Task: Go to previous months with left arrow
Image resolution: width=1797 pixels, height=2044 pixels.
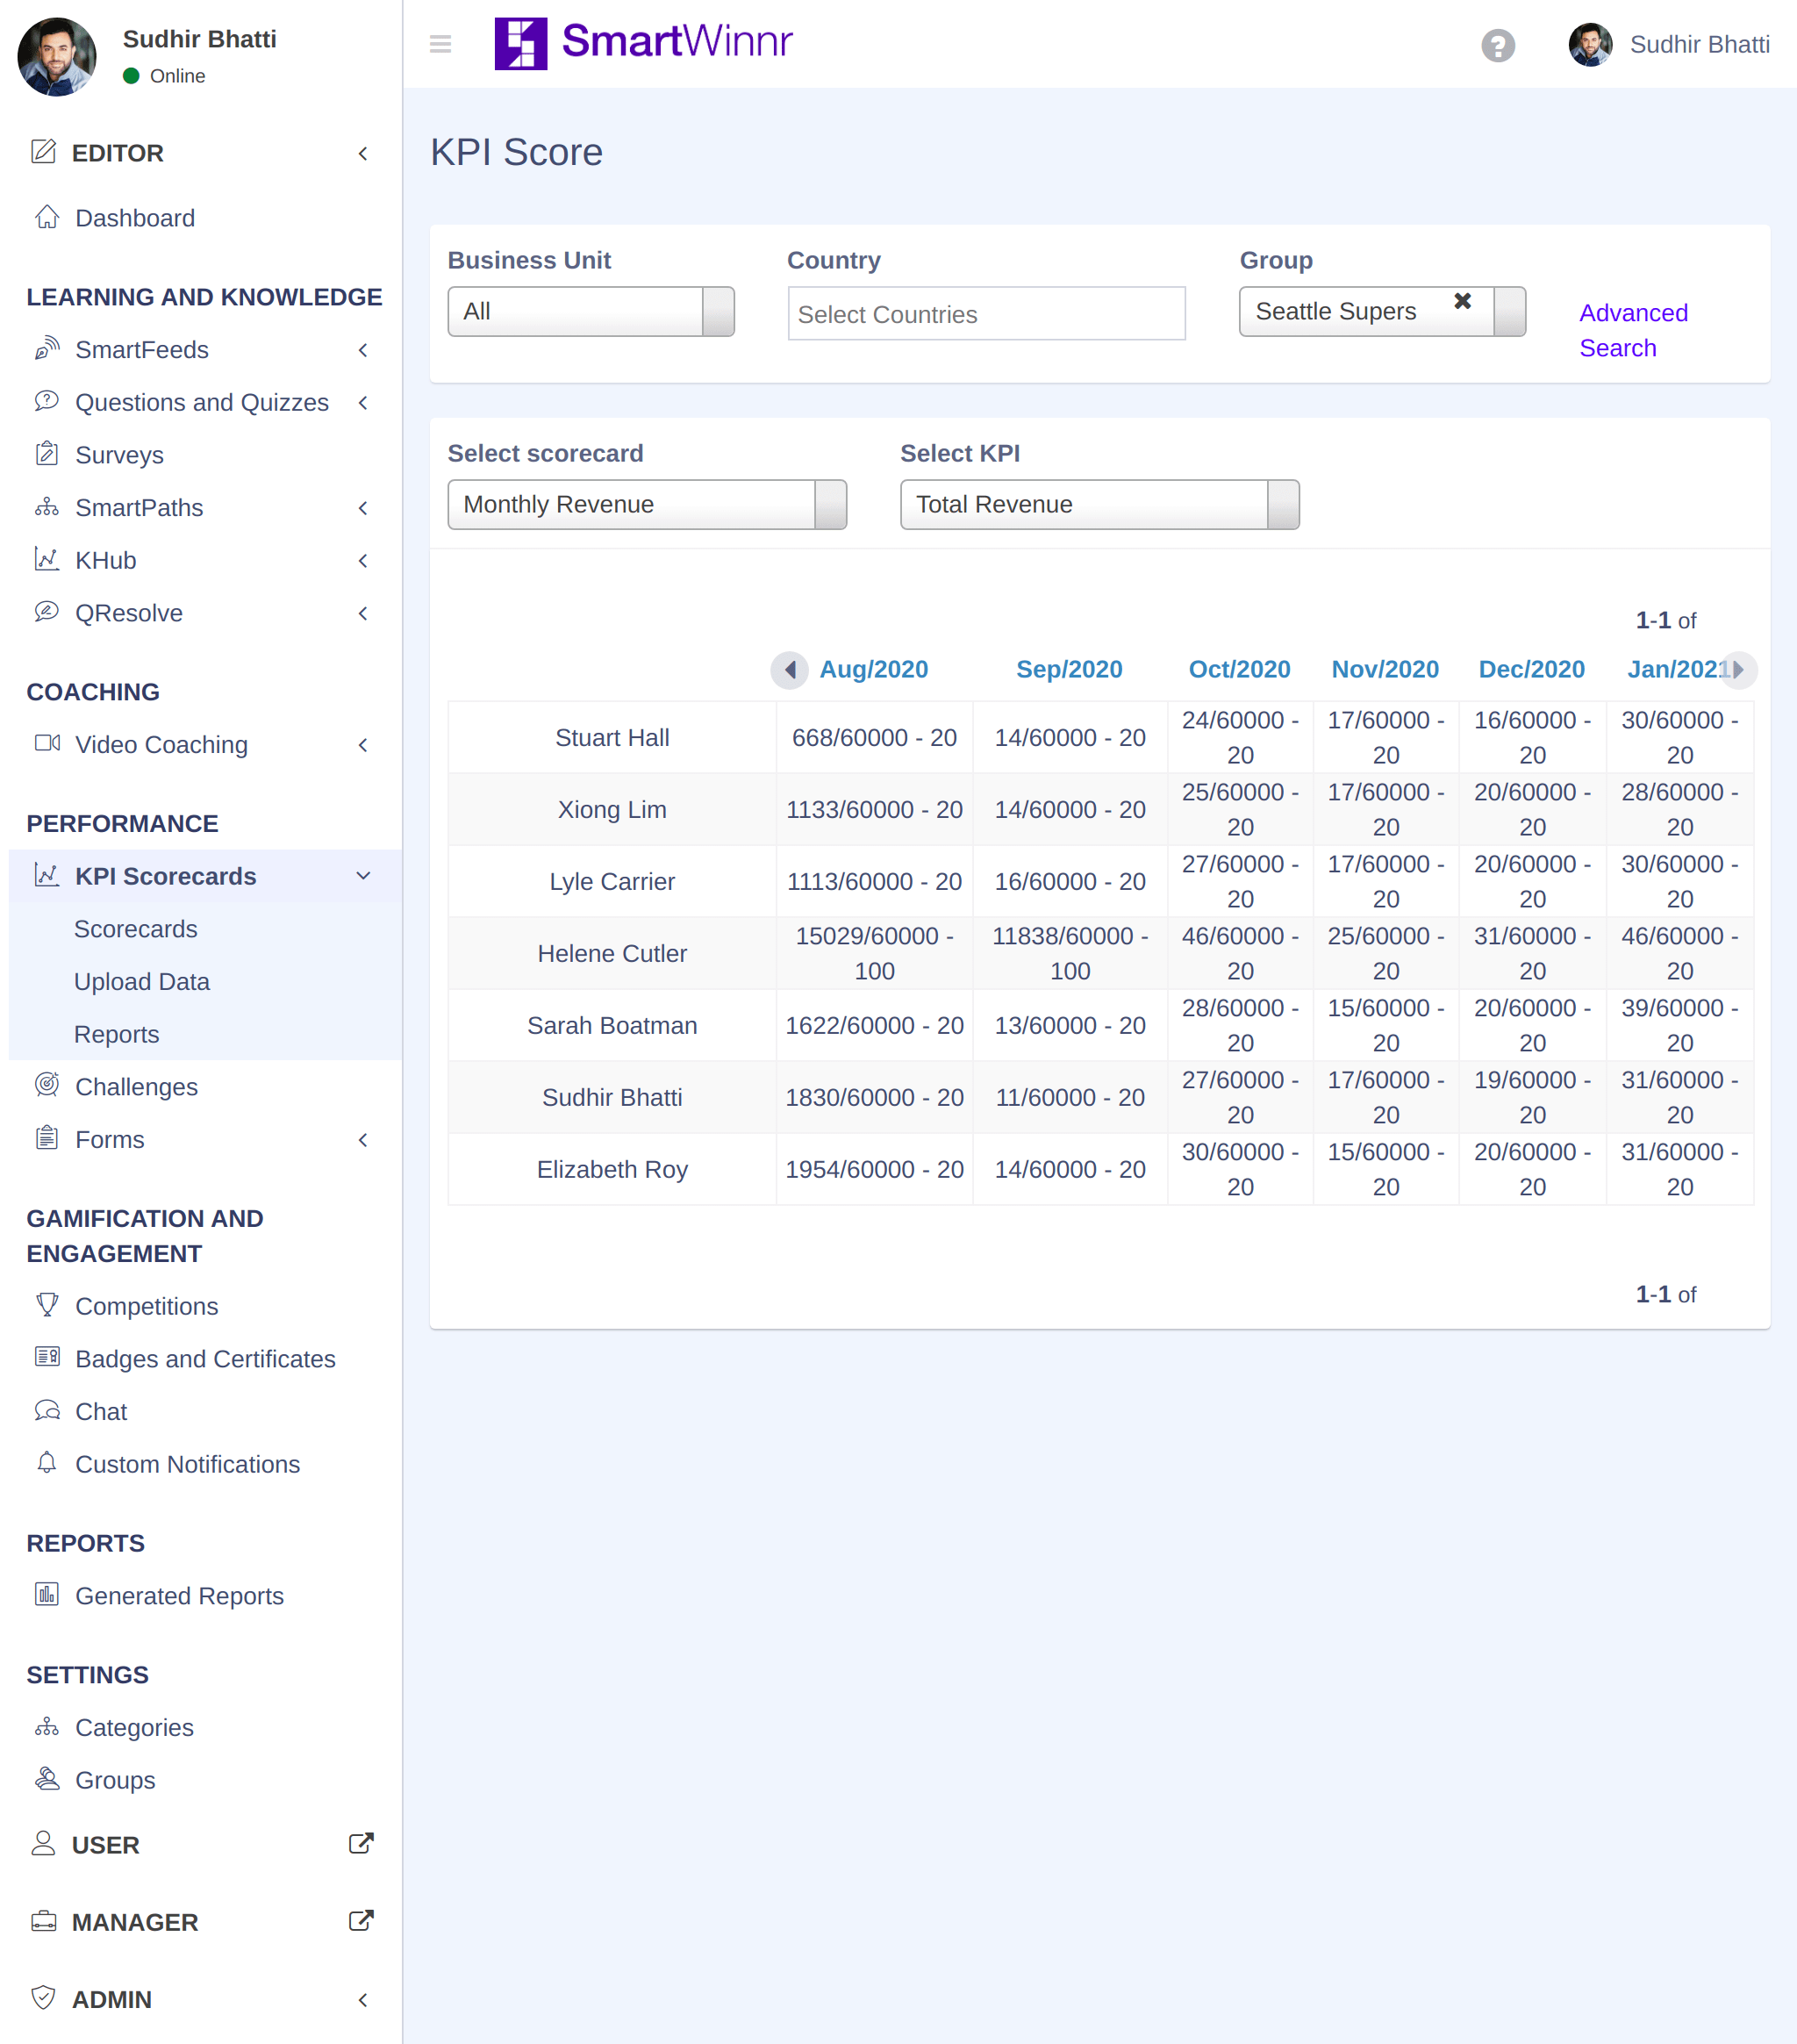Action: tap(789, 669)
